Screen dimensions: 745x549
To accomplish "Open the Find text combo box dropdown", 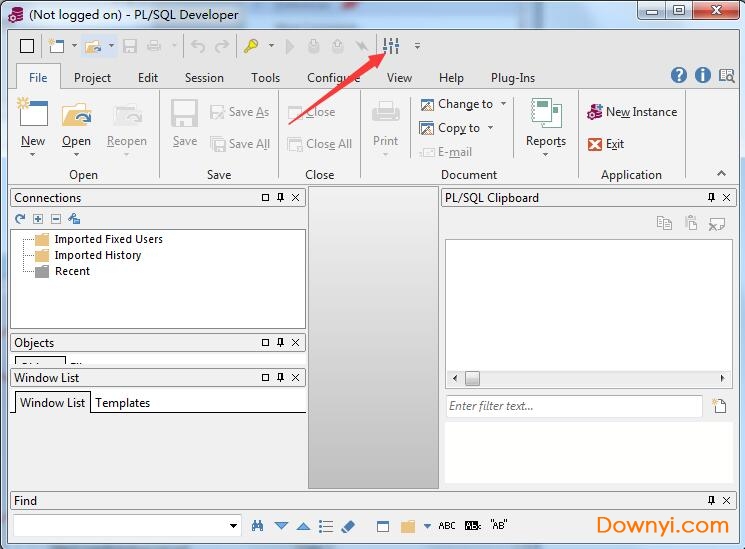I will pos(234,526).
